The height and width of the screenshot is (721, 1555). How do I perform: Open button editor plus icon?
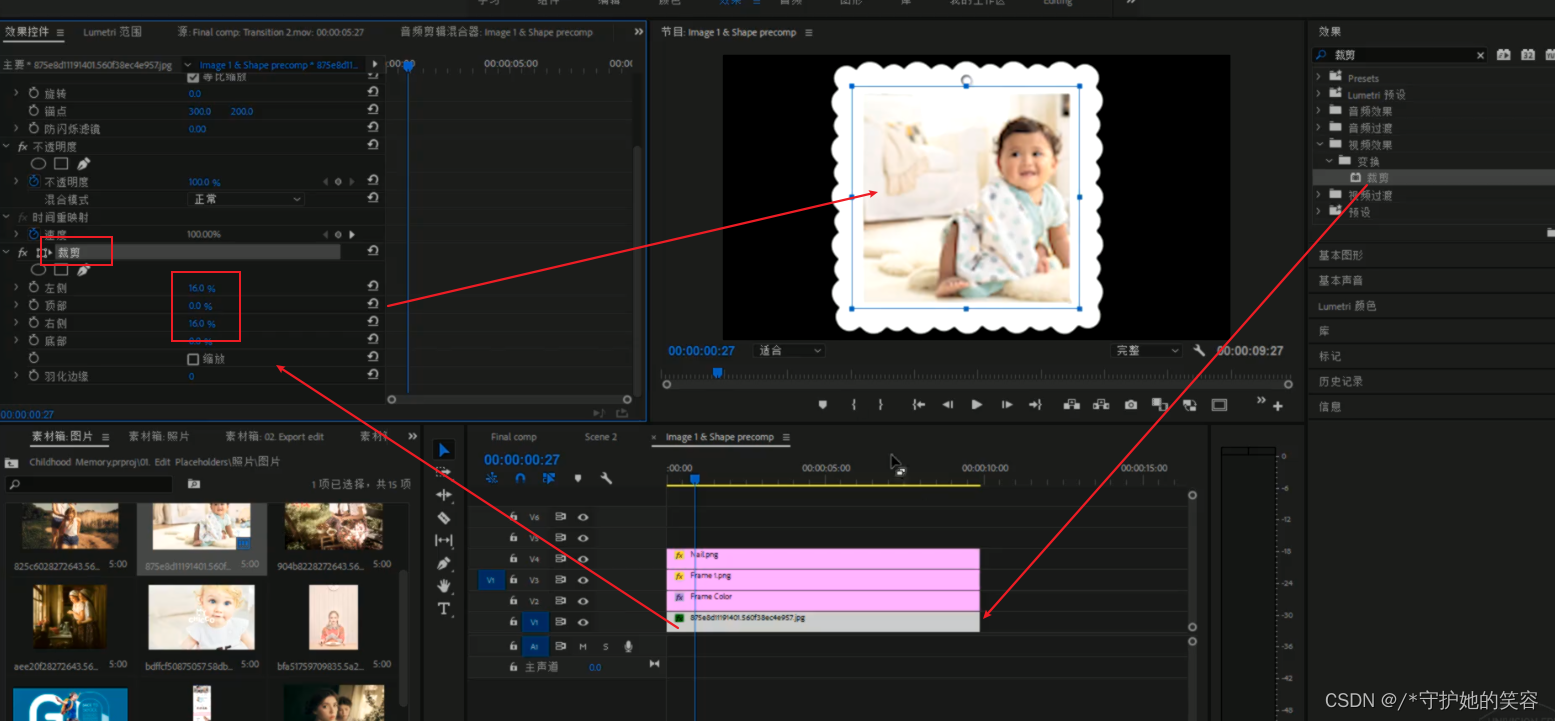point(1277,406)
